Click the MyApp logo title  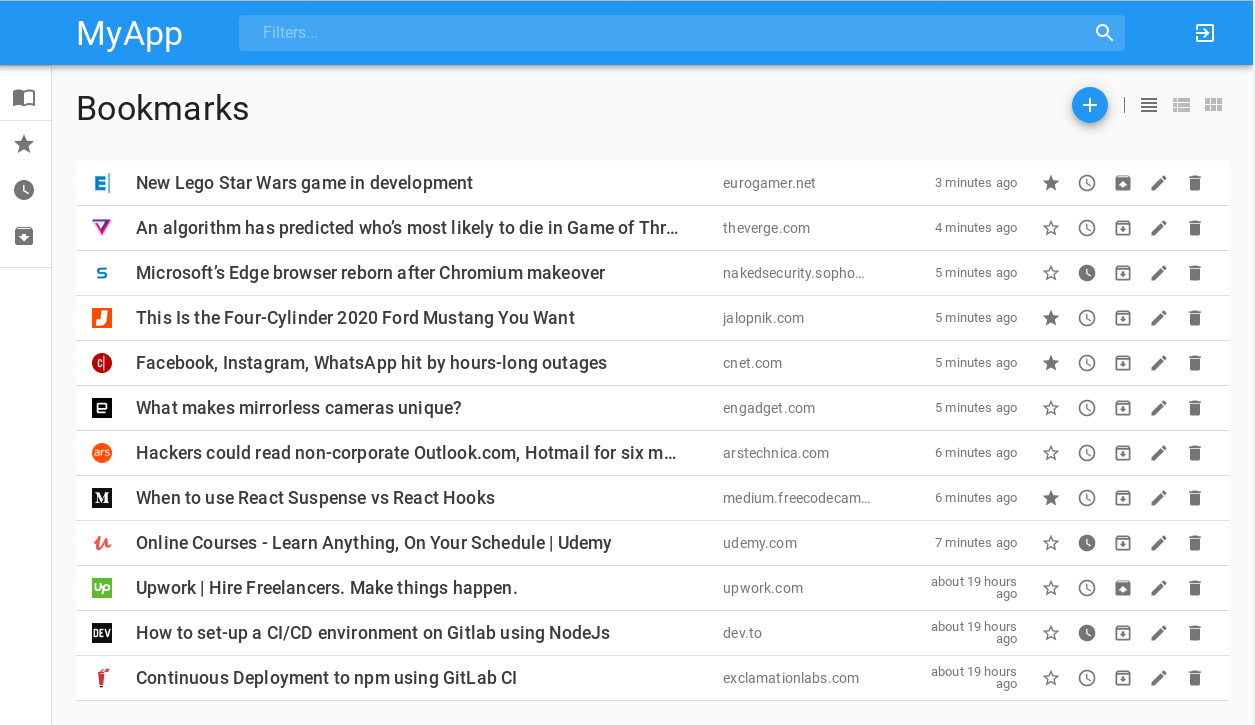pyautogui.click(x=130, y=33)
